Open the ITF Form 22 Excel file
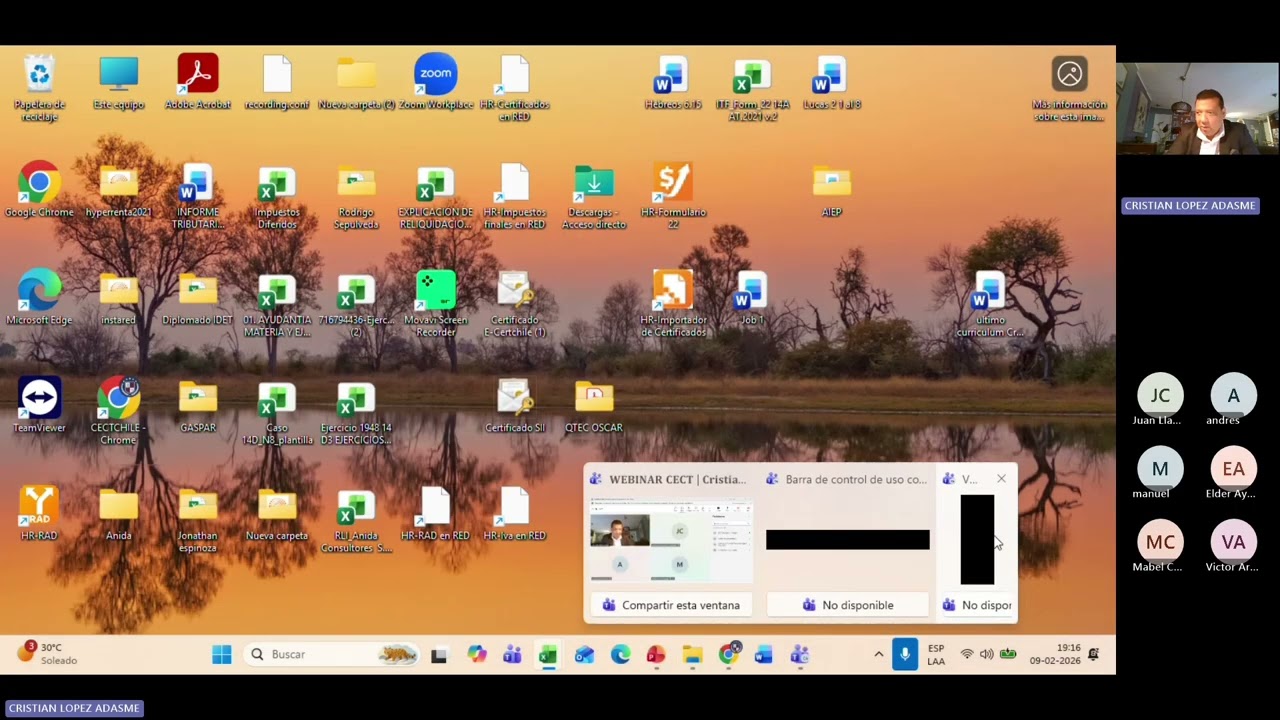The width and height of the screenshot is (1280, 720). [x=752, y=88]
